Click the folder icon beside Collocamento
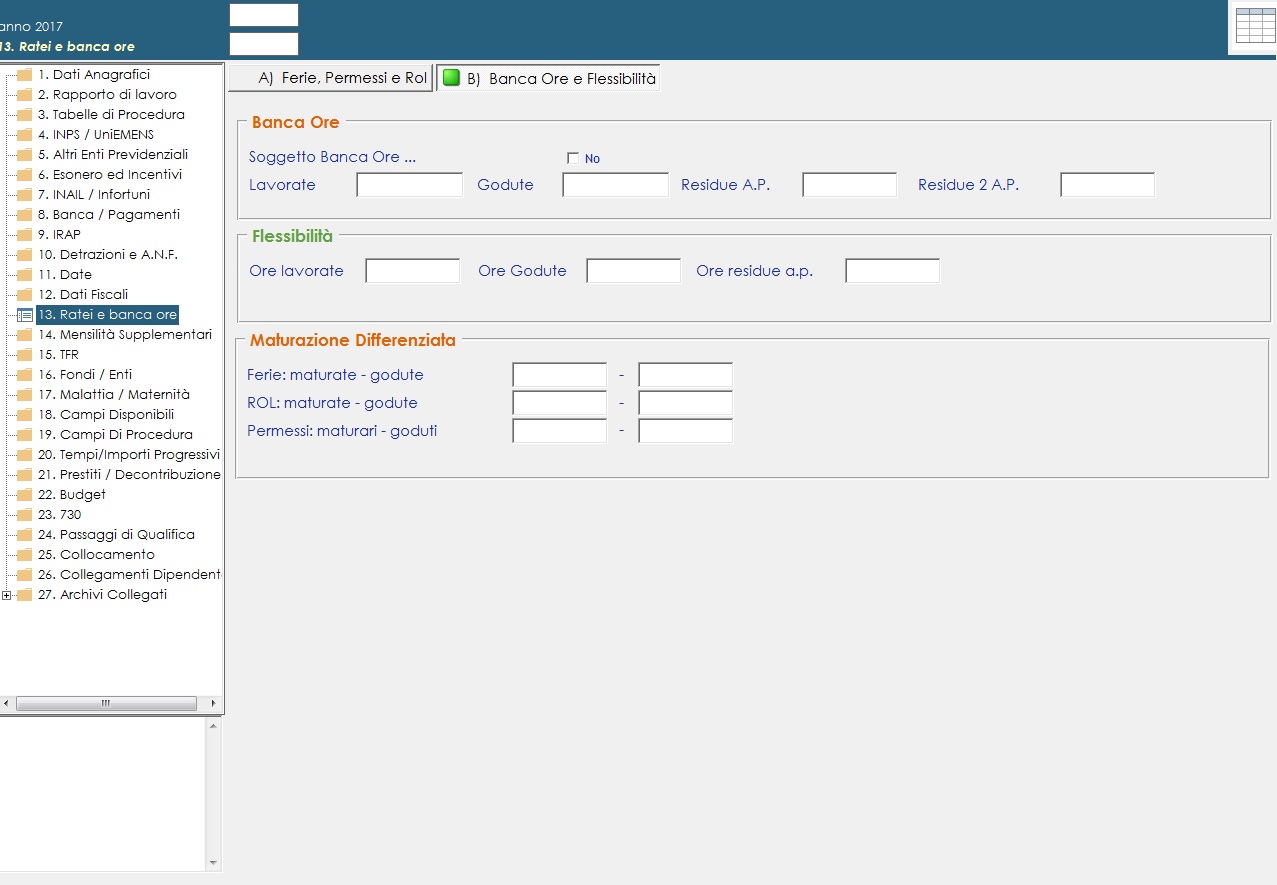The image size is (1277, 885). [x=25, y=555]
